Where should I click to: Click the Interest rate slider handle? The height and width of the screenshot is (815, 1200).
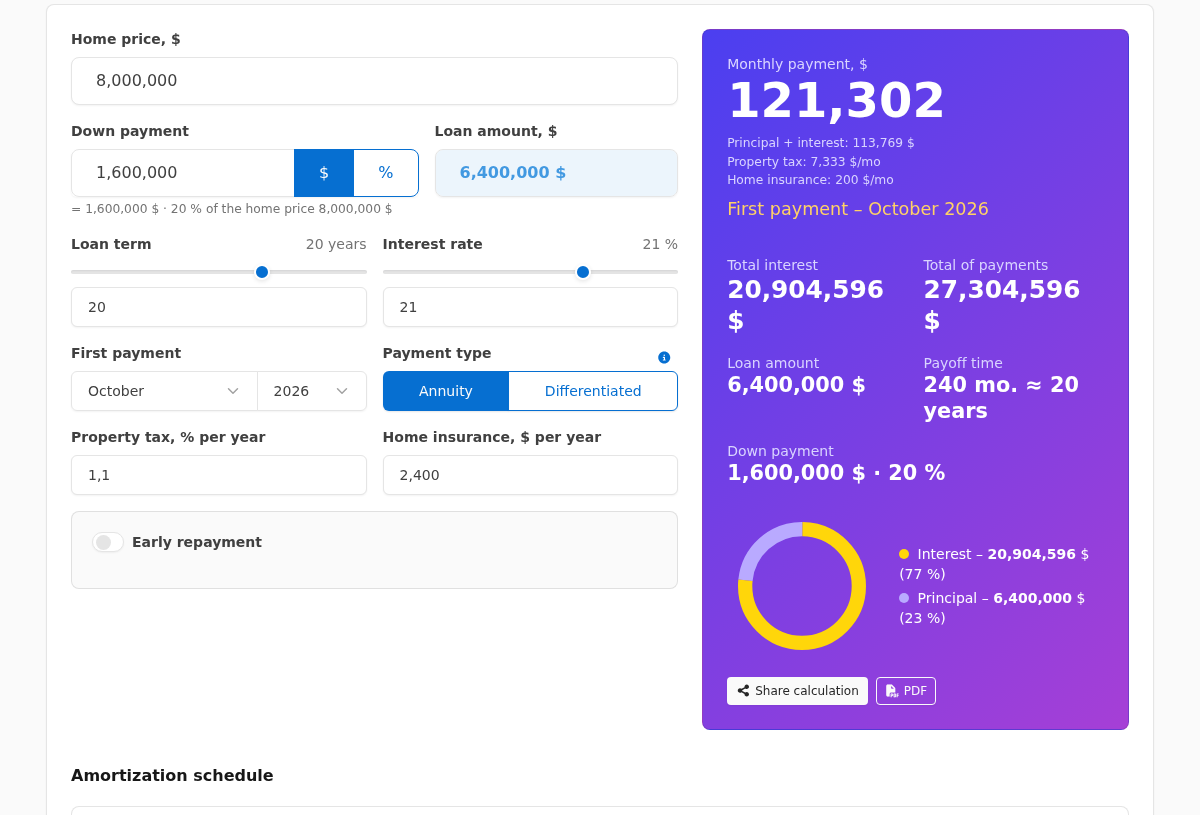pos(583,272)
